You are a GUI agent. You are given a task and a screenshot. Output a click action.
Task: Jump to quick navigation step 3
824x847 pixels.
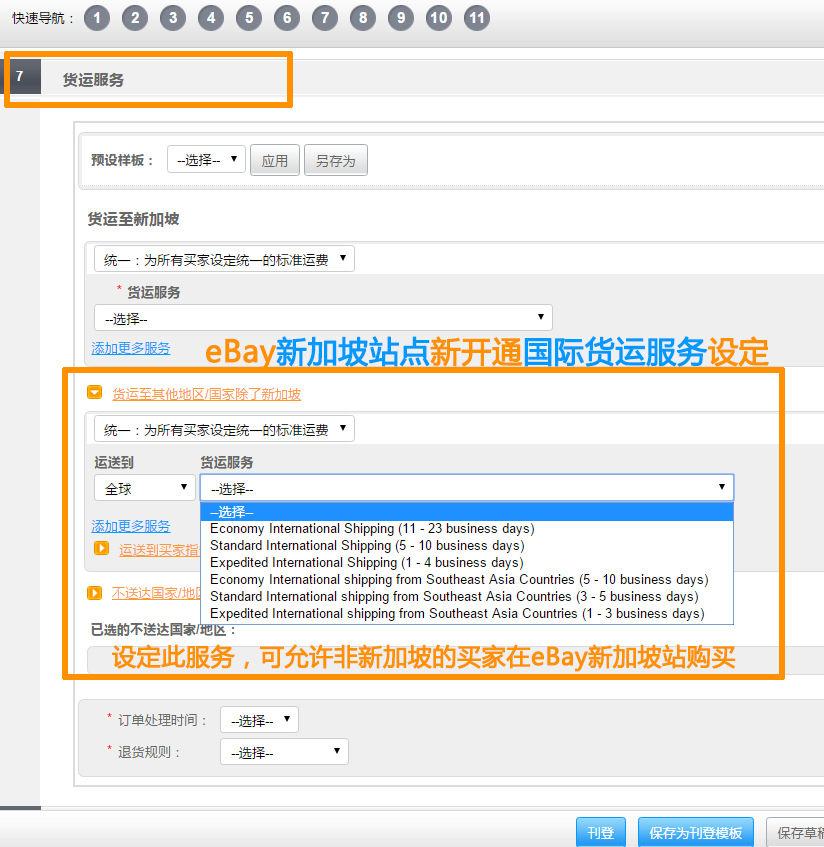(x=173, y=18)
